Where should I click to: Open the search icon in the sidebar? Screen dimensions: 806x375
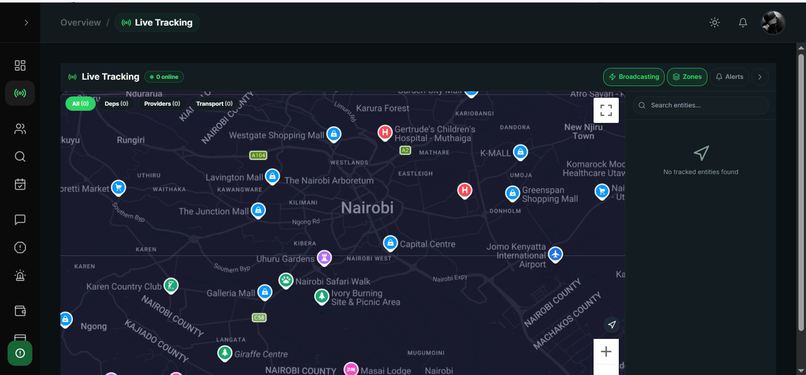(x=20, y=157)
